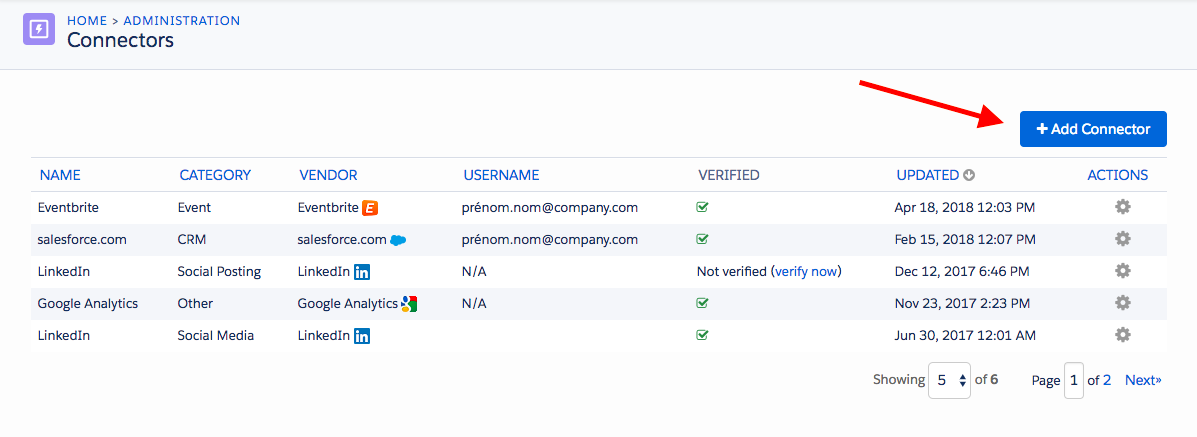
Task: Click username email in Eventbrite row
Action: pos(550,207)
